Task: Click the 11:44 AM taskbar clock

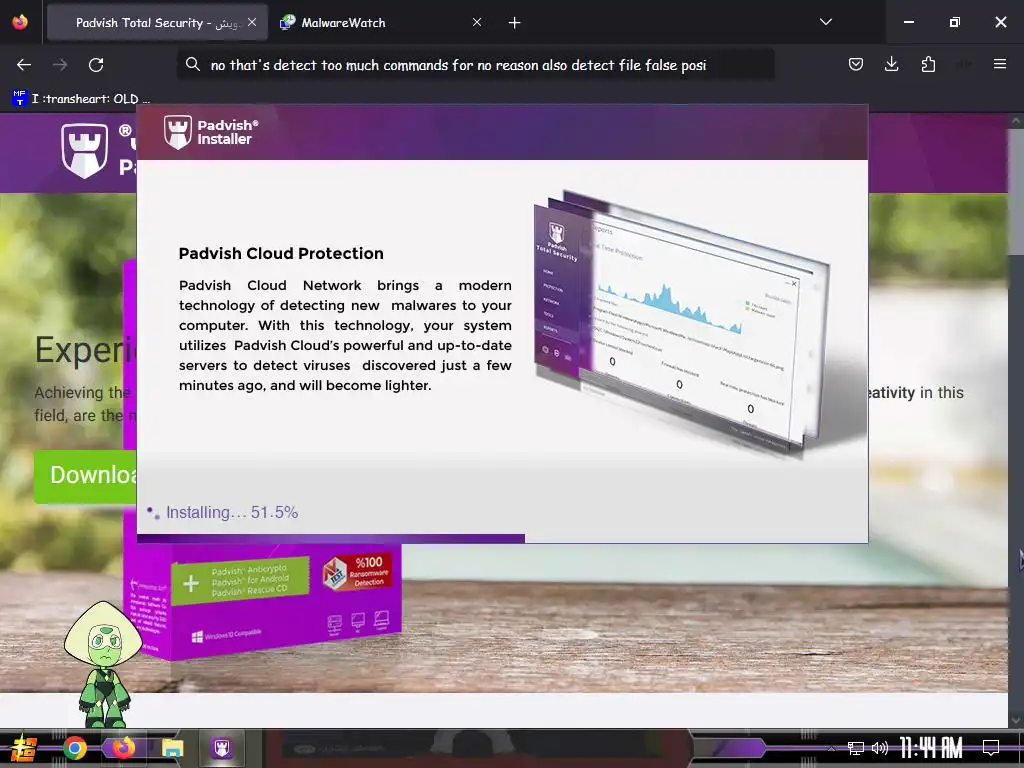Action: pos(931,748)
